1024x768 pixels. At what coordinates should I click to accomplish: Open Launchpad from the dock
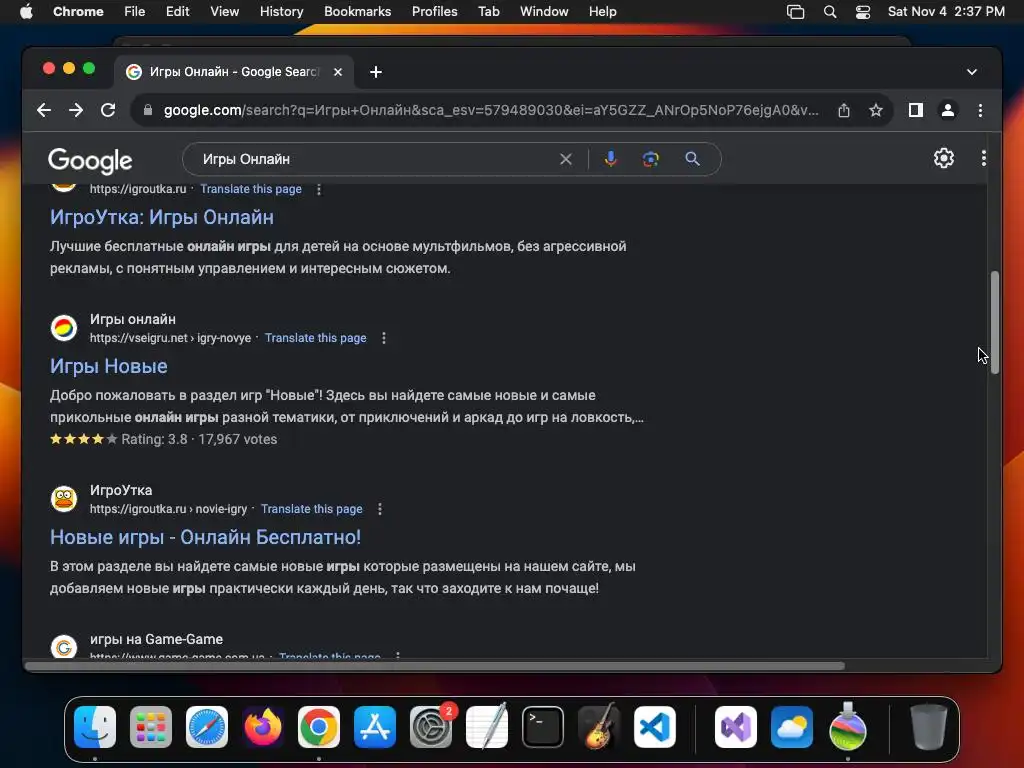click(x=151, y=727)
